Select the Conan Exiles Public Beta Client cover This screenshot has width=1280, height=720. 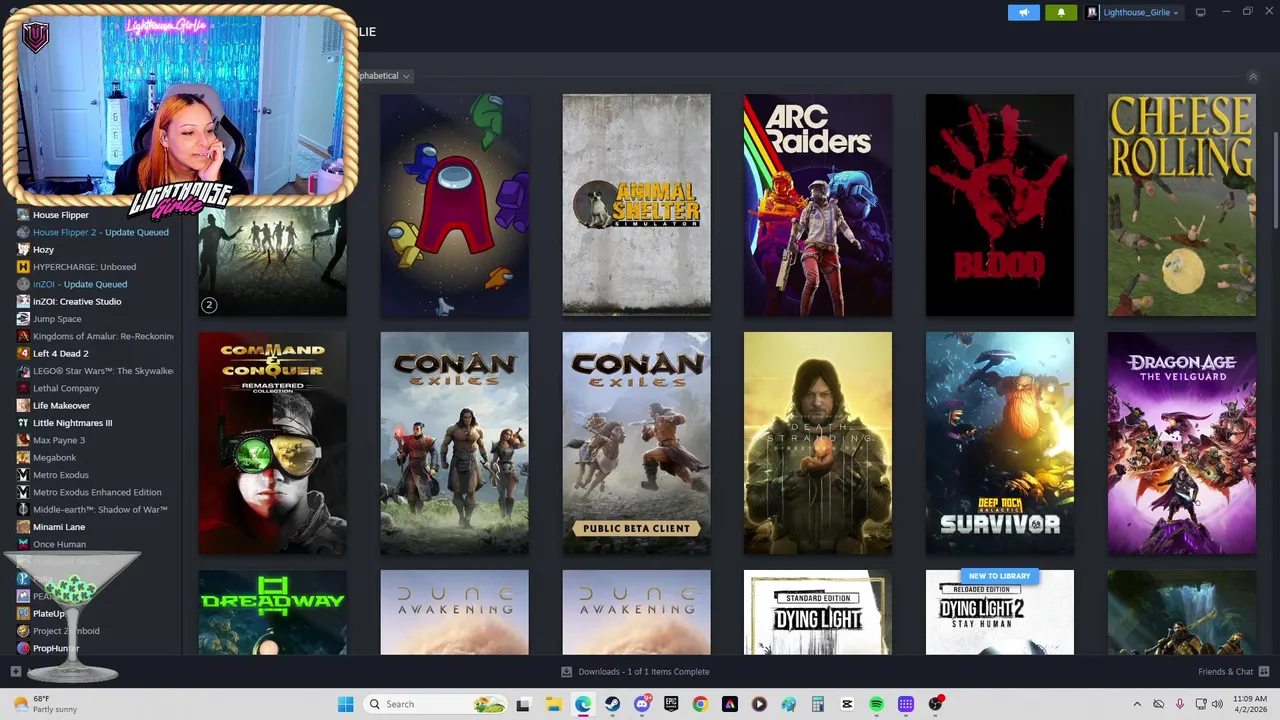(x=636, y=443)
